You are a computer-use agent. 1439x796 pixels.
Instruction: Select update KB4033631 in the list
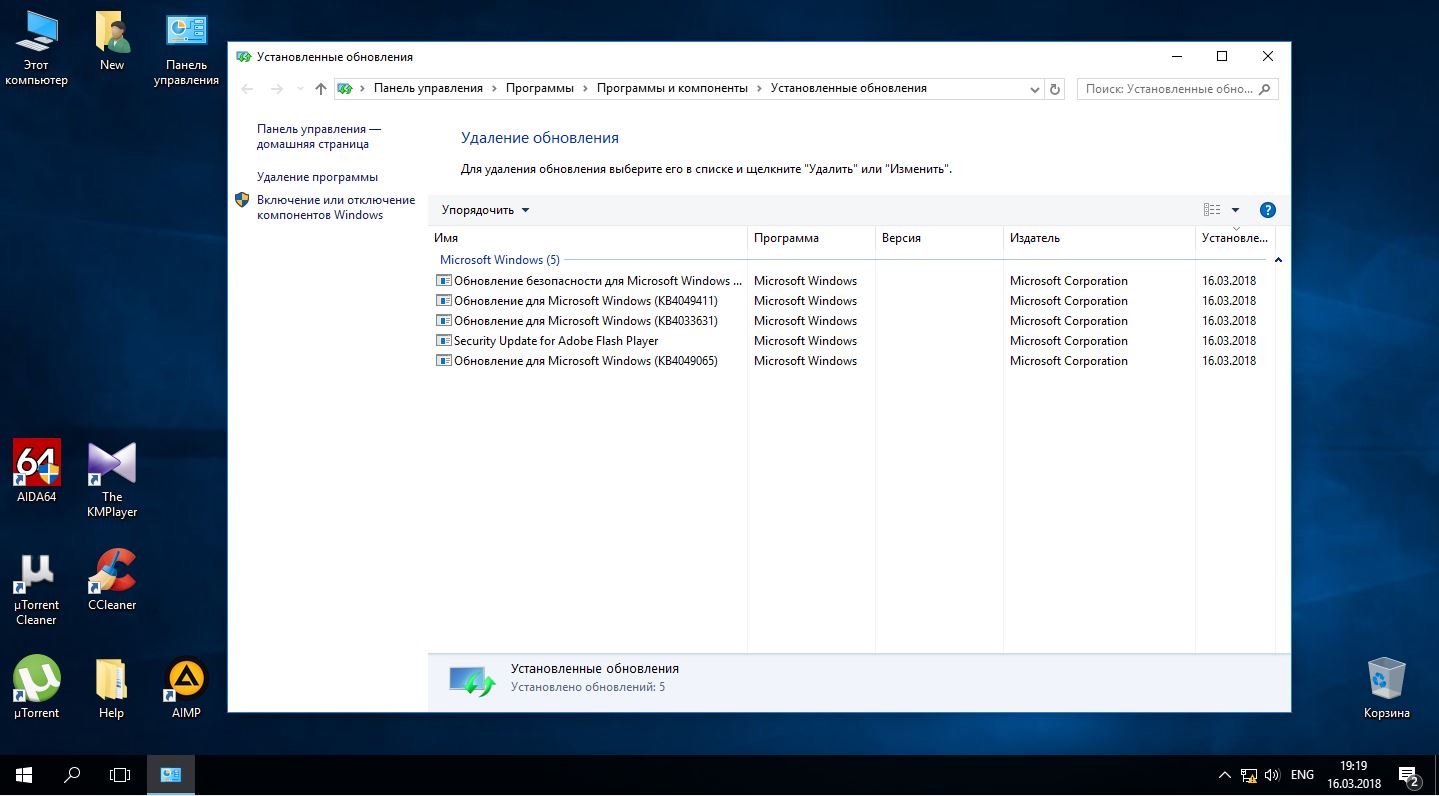pos(851,321)
